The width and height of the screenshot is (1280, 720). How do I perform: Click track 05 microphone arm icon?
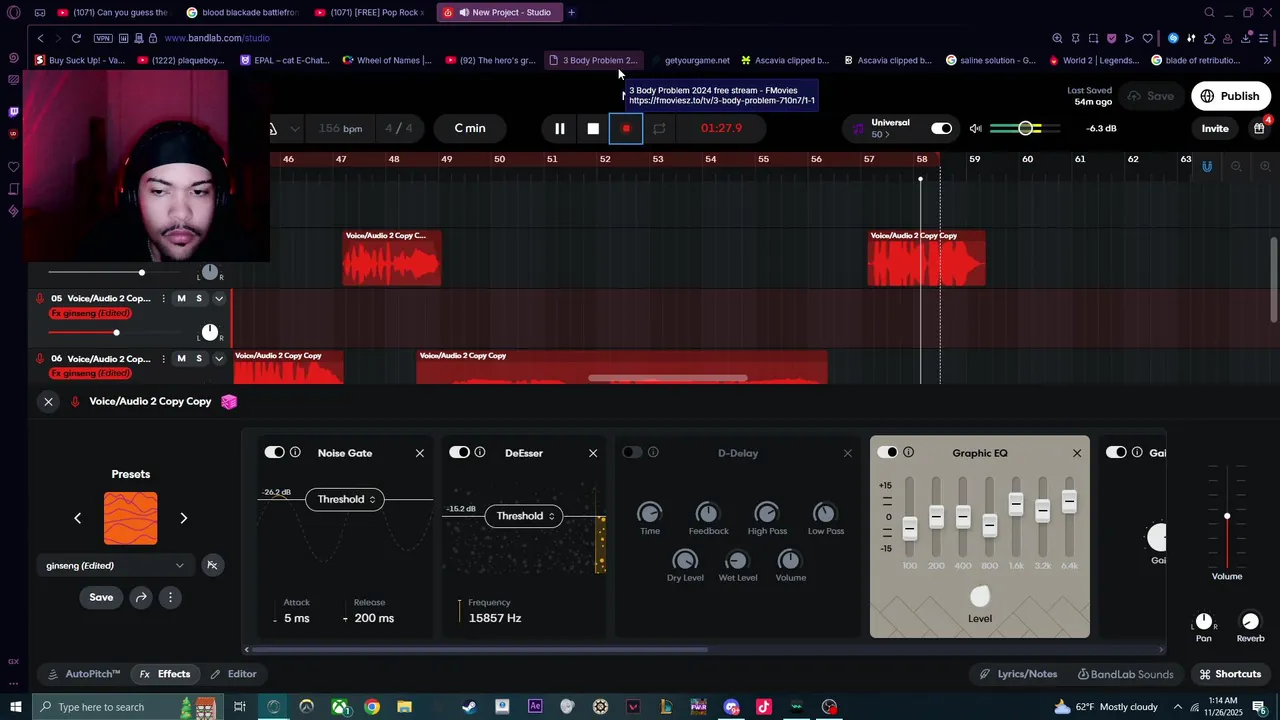coord(40,298)
